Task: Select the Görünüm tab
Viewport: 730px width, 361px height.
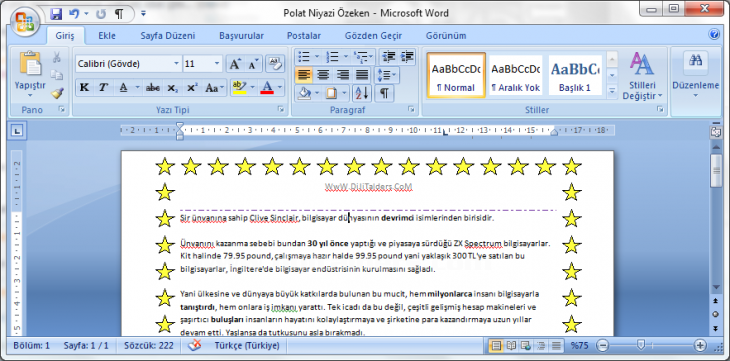Action: (446, 36)
